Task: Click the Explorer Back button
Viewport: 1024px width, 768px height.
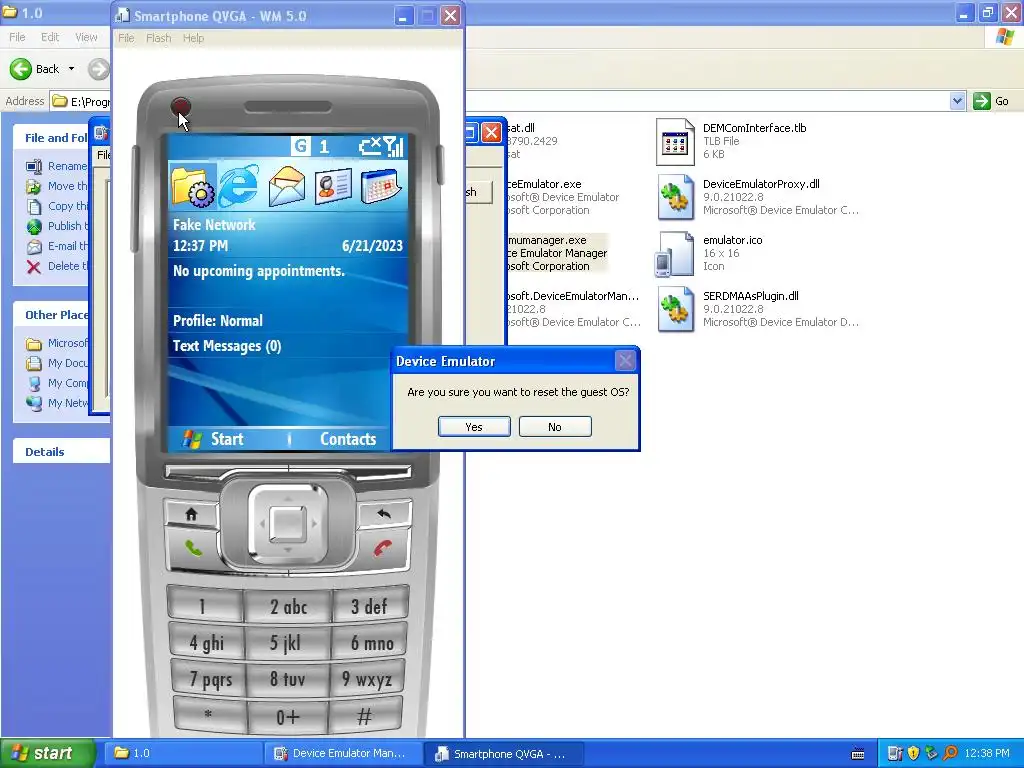Action: (x=35, y=69)
